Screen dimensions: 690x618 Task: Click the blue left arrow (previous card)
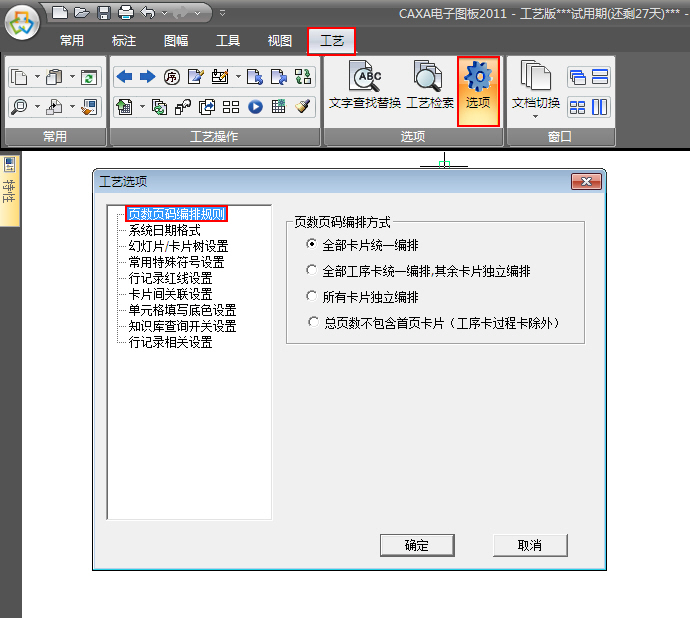pos(125,77)
